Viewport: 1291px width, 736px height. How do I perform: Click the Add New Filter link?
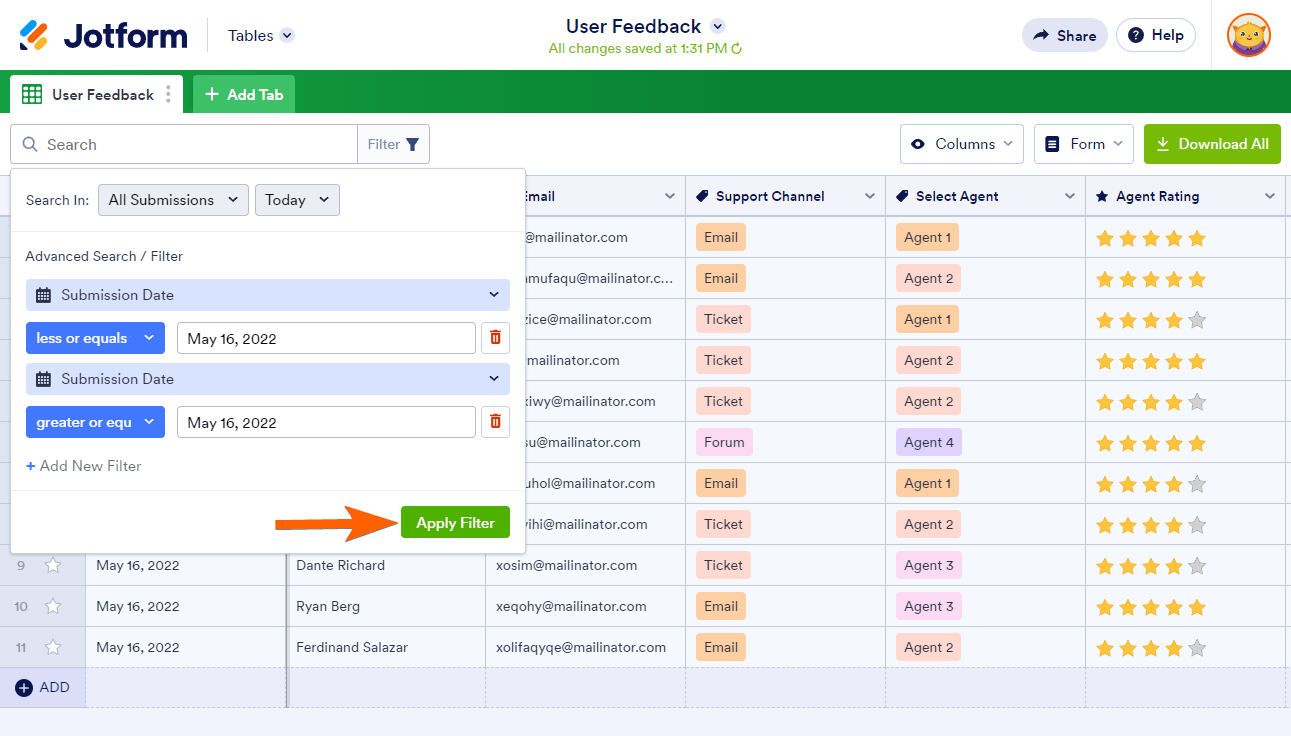(84, 466)
